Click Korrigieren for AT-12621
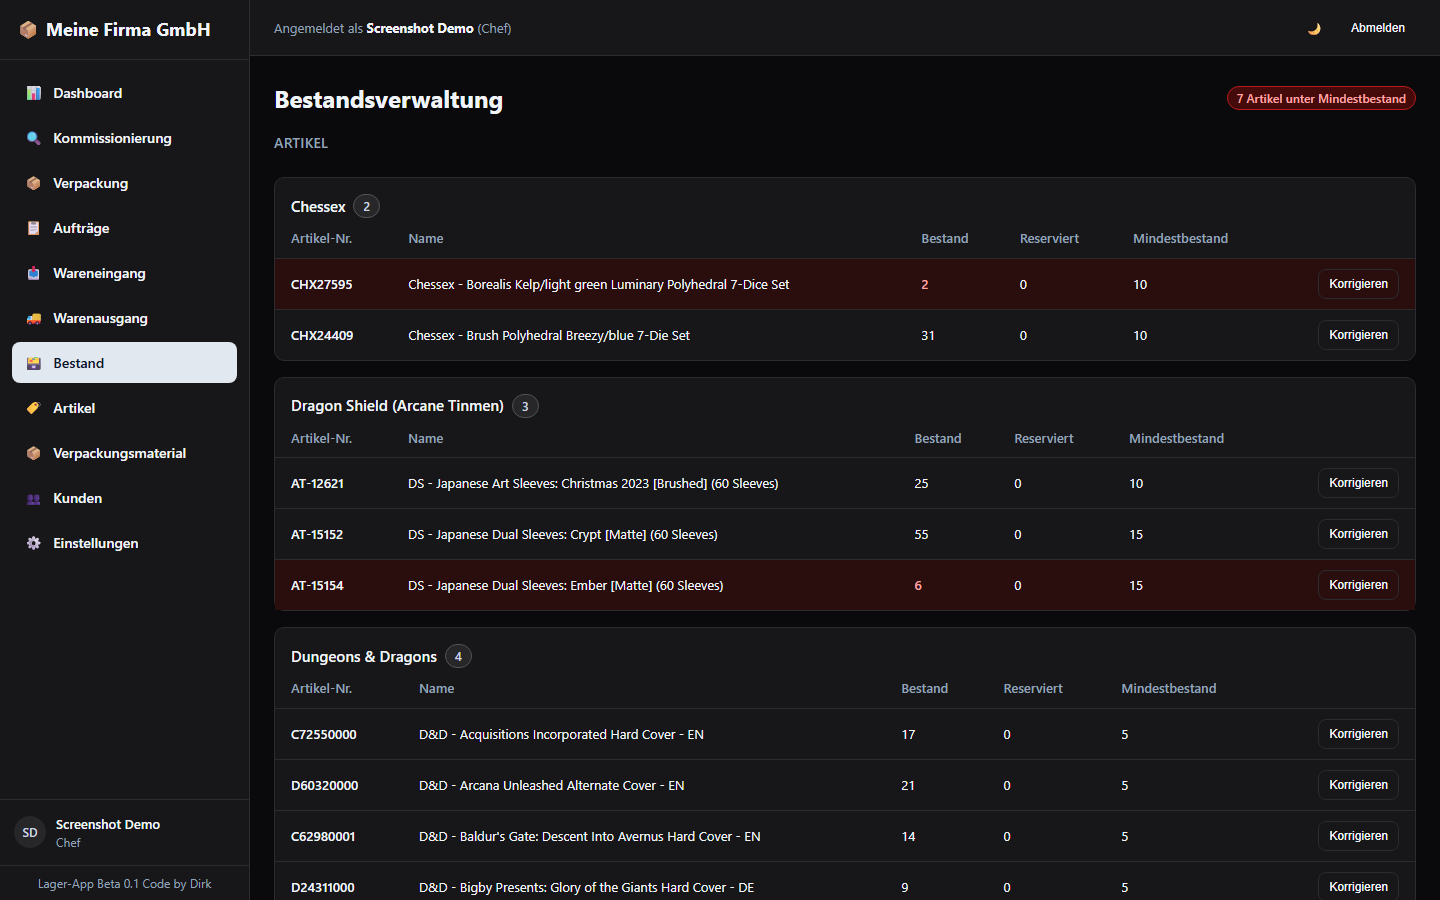Screen dimensions: 1440x900 (x=1358, y=483)
